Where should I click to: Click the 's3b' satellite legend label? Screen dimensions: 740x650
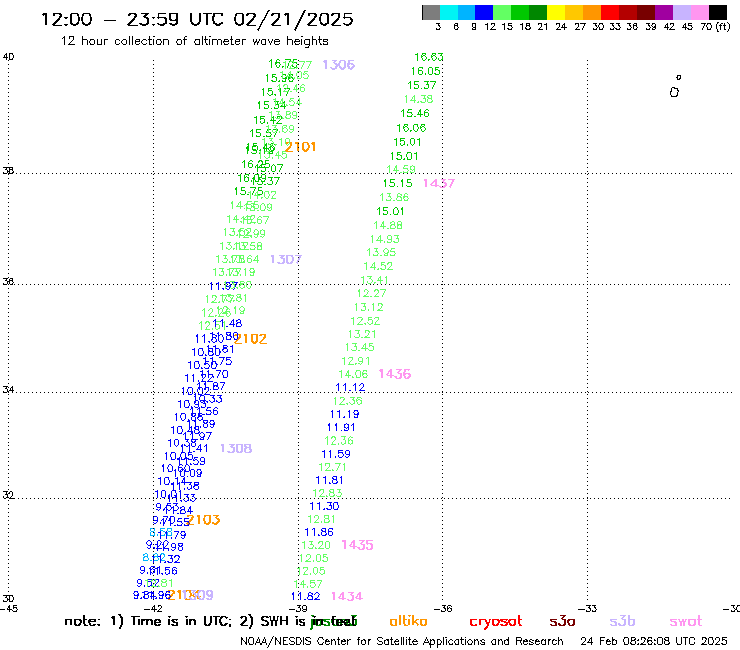(x=622, y=621)
